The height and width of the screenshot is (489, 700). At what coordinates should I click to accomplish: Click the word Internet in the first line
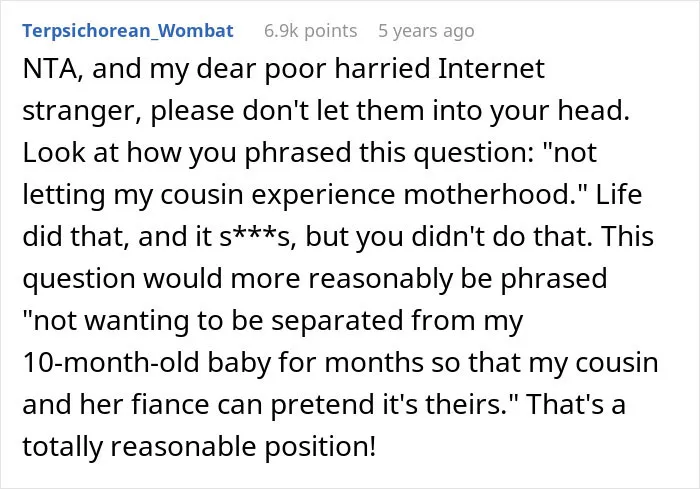pyautogui.click(x=491, y=69)
